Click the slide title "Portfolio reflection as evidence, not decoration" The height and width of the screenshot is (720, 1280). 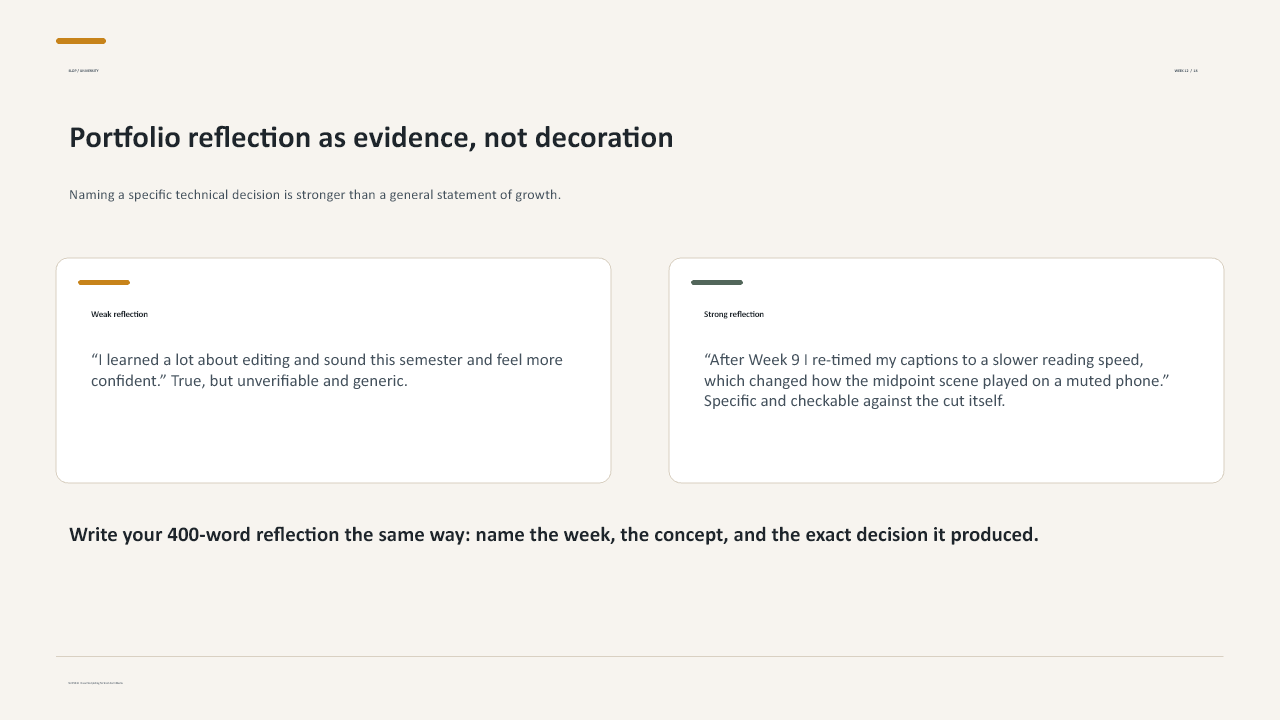coord(371,138)
